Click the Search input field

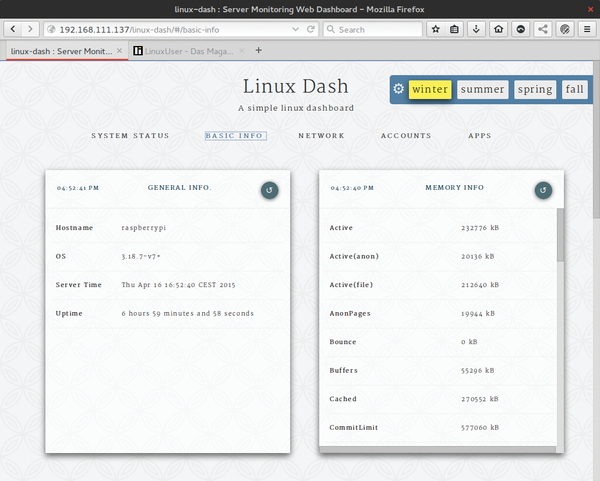pyautogui.click(x=373, y=29)
